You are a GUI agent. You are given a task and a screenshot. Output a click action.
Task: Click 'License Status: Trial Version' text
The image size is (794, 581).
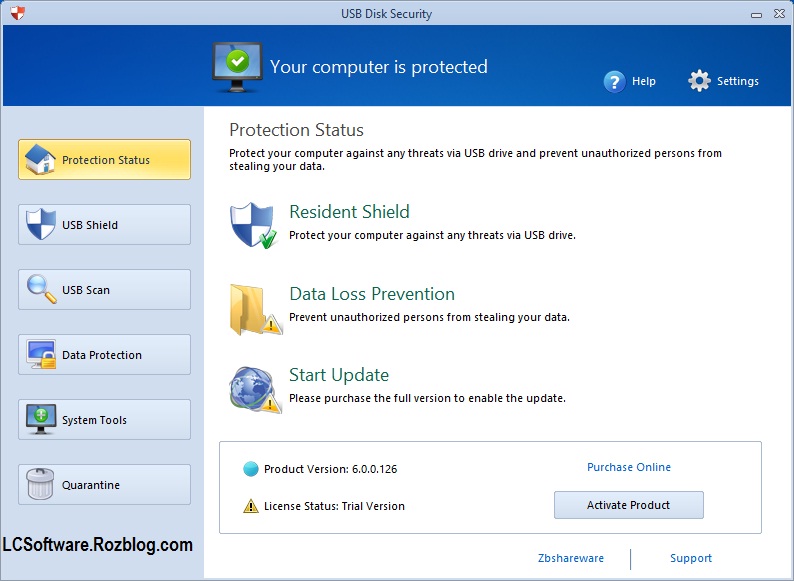(334, 506)
